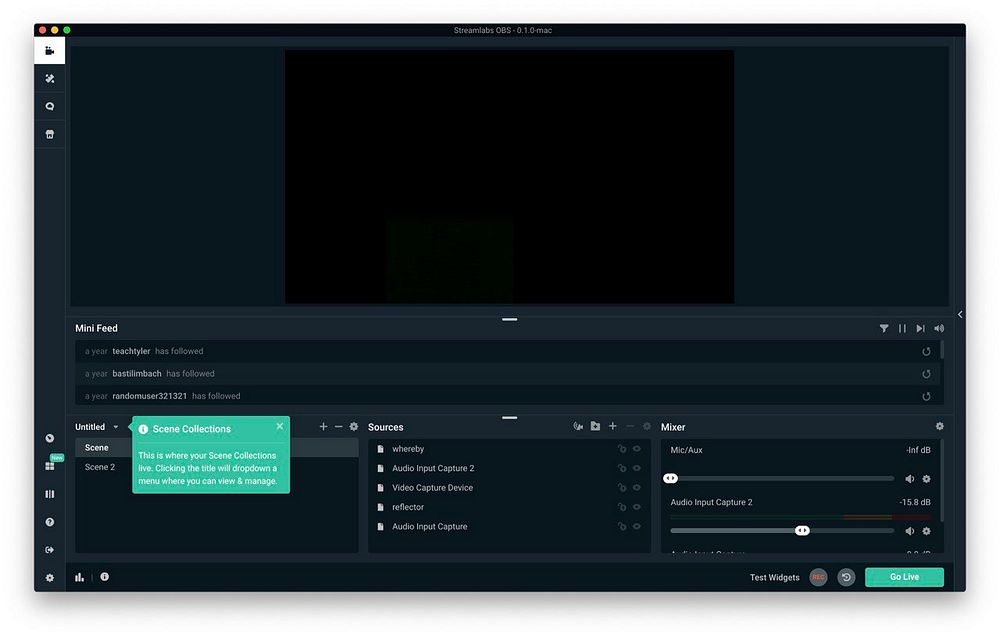Open the Chat bubble icon in sidebar

click(50, 106)
